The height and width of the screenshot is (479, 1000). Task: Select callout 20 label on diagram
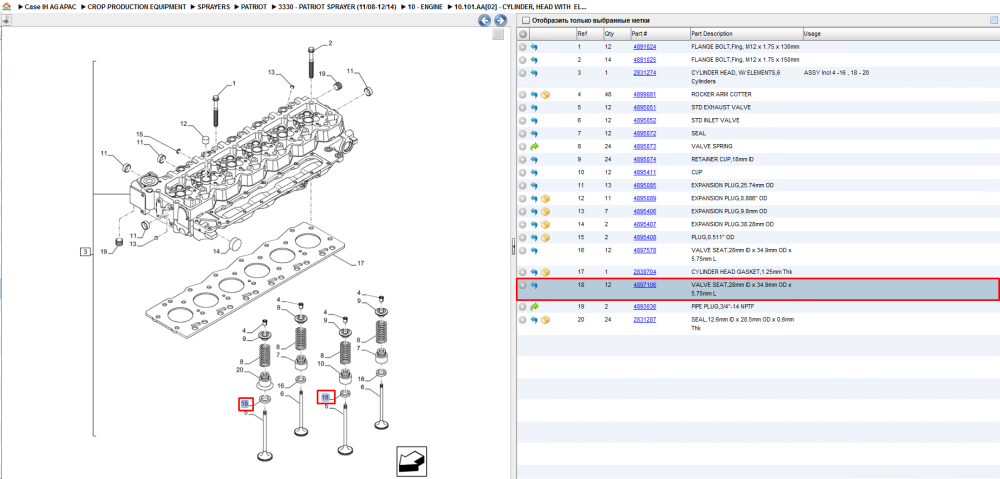(x=240, y=370)
